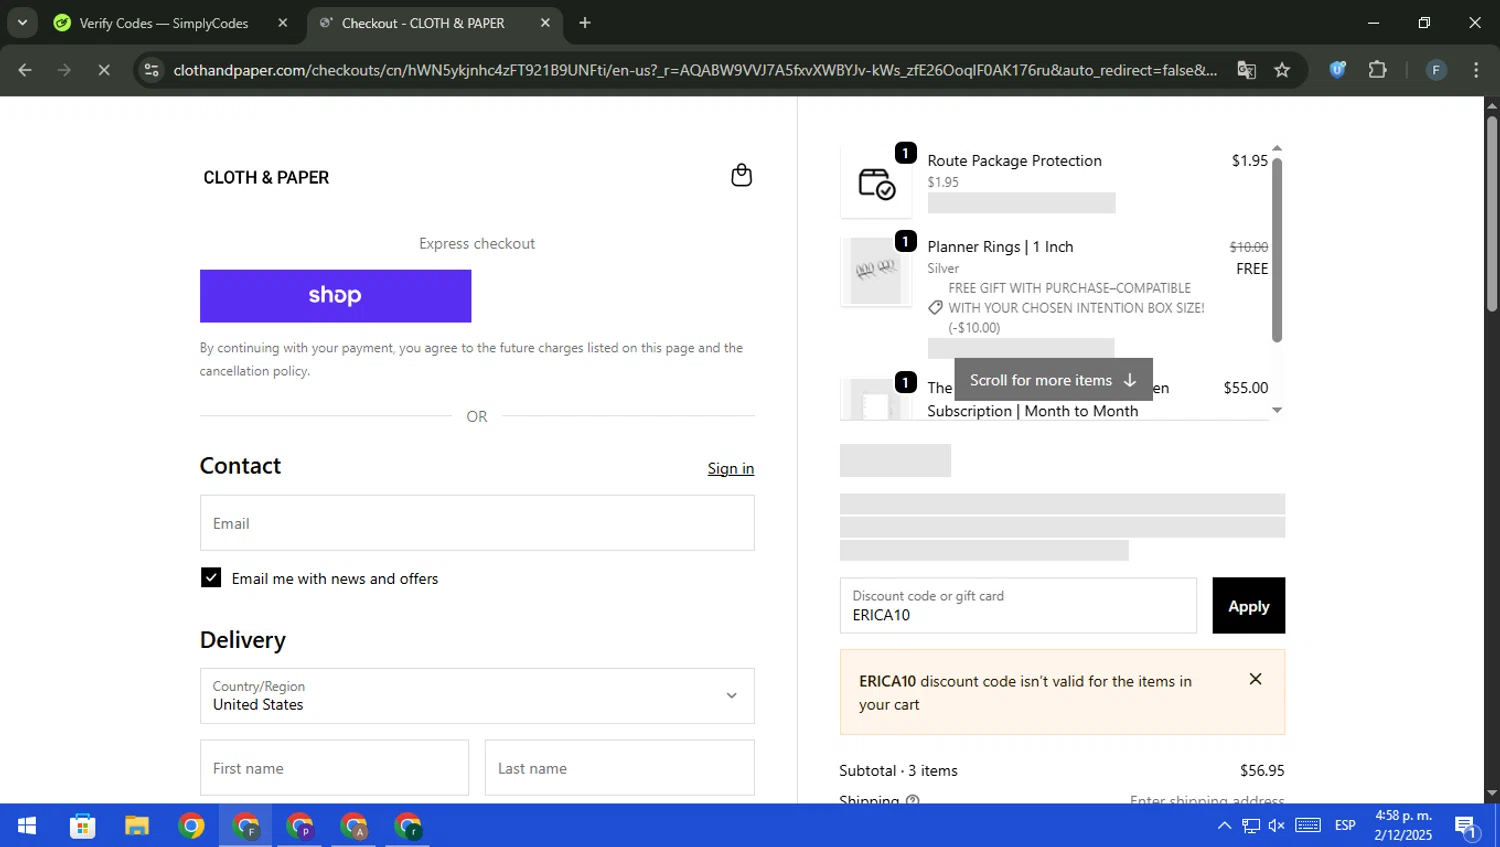1500x847 pixels.
Task: Open Microsoft Store from the taskbar
Action: 82,826
